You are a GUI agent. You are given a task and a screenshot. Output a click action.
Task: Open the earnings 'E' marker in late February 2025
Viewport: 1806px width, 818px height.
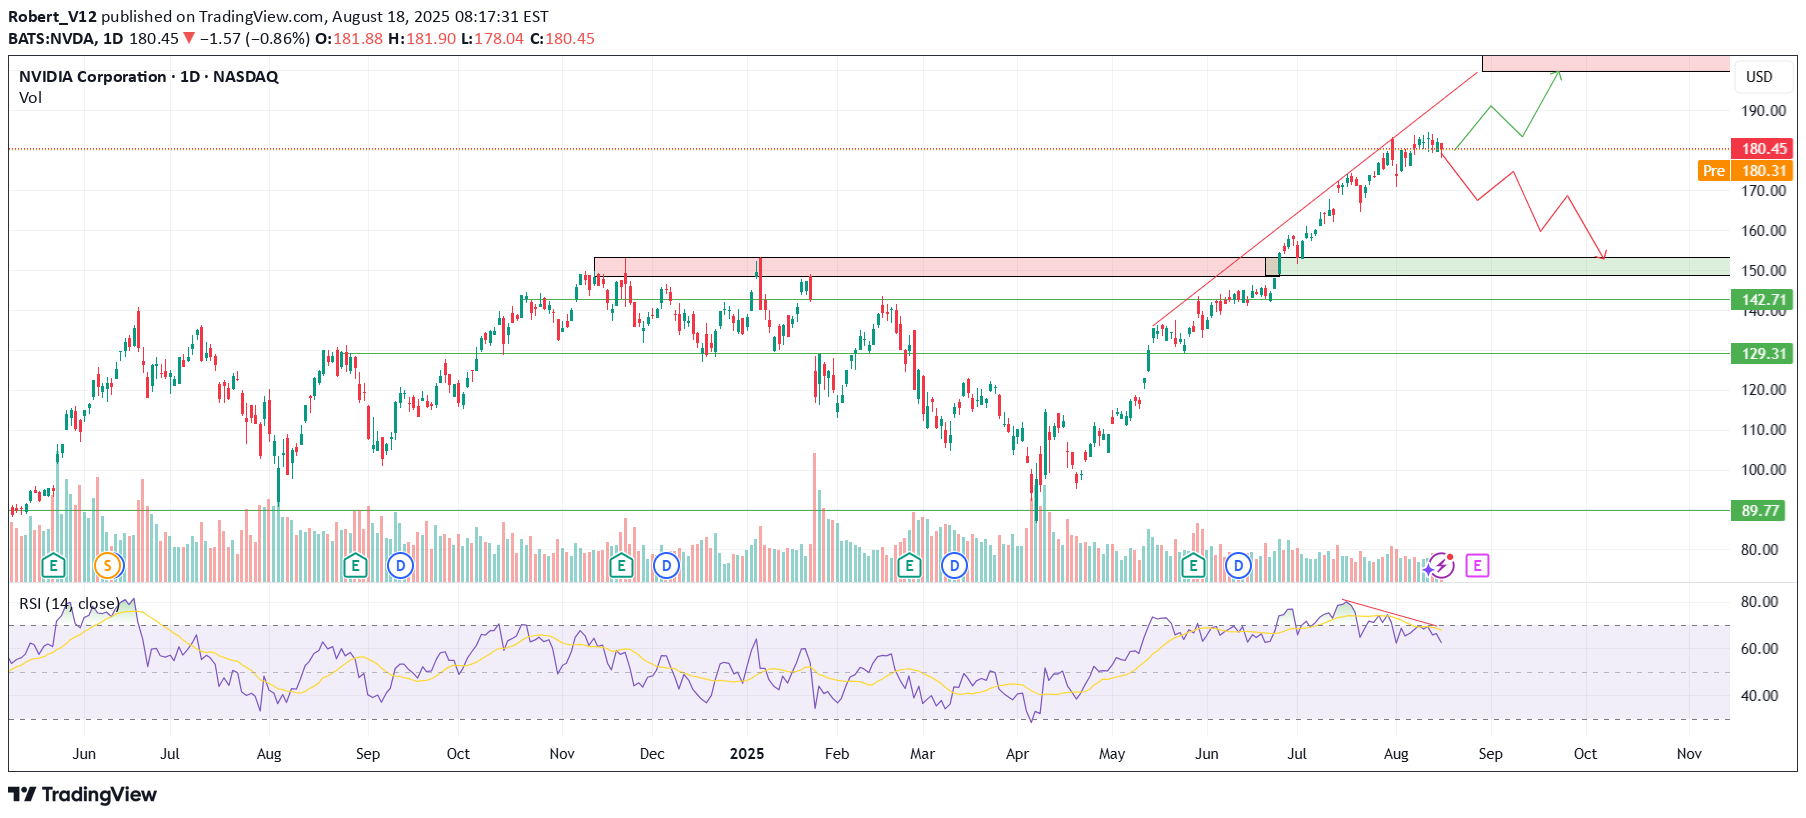909,566
